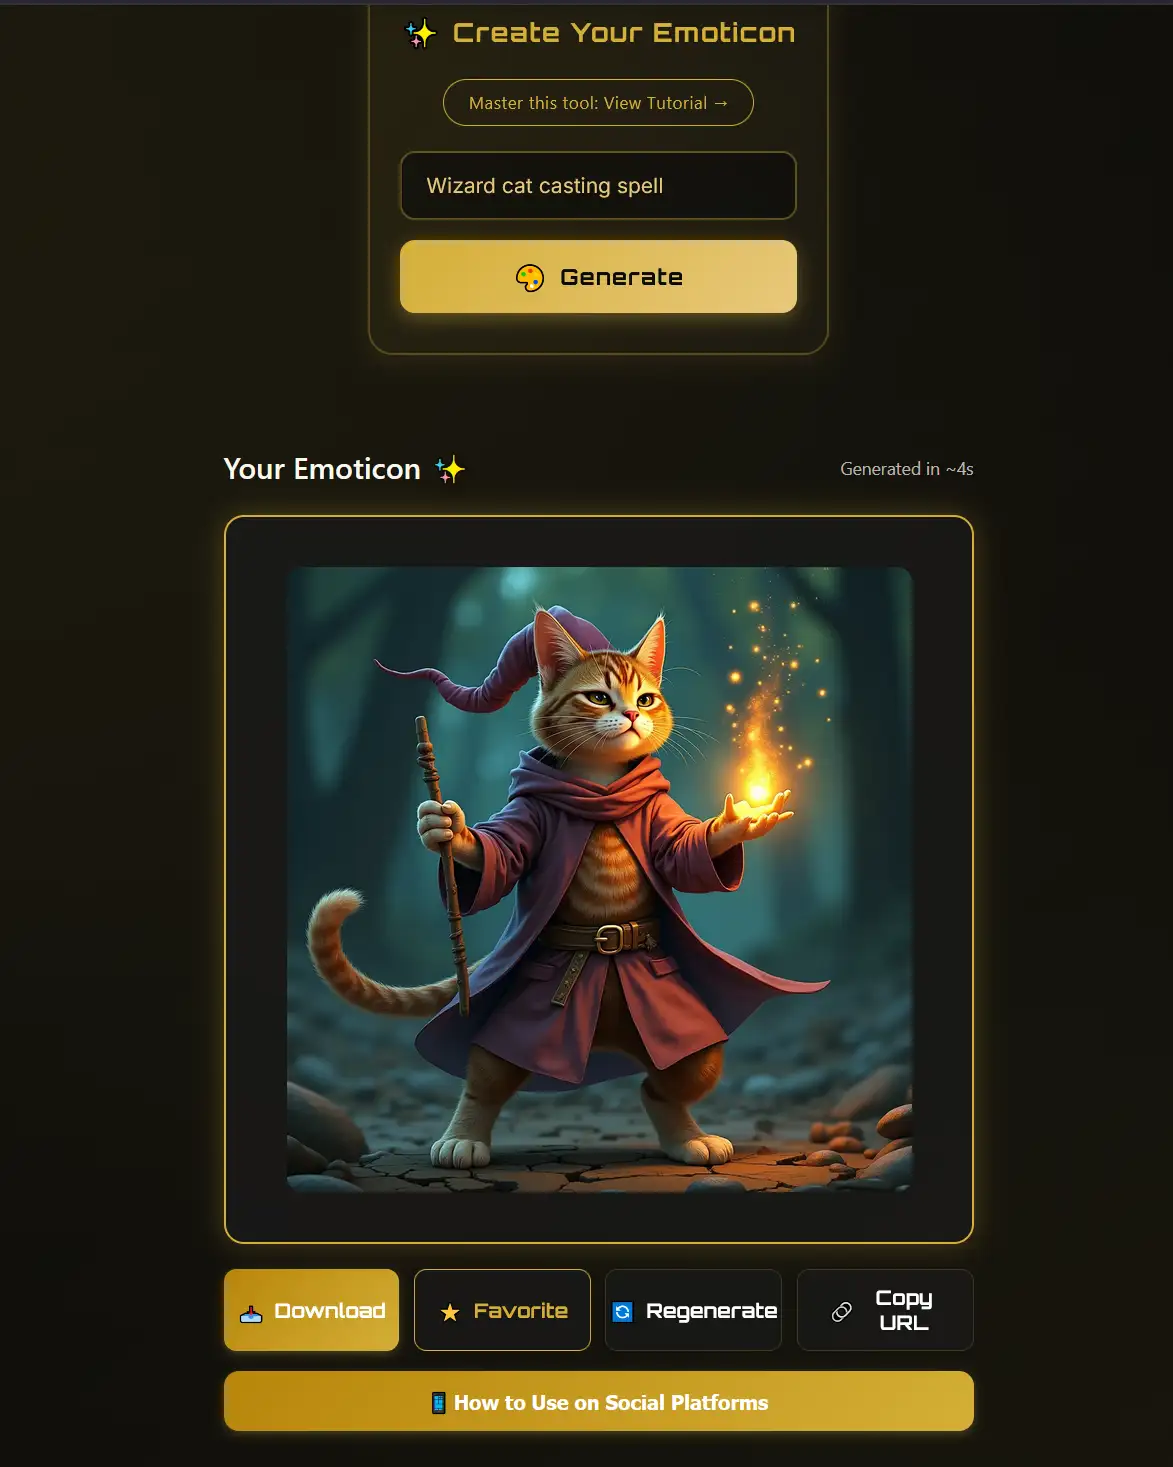The image size is (1173, 1467).
Task: Click the chain link icon
Action: pos(842,1312)
